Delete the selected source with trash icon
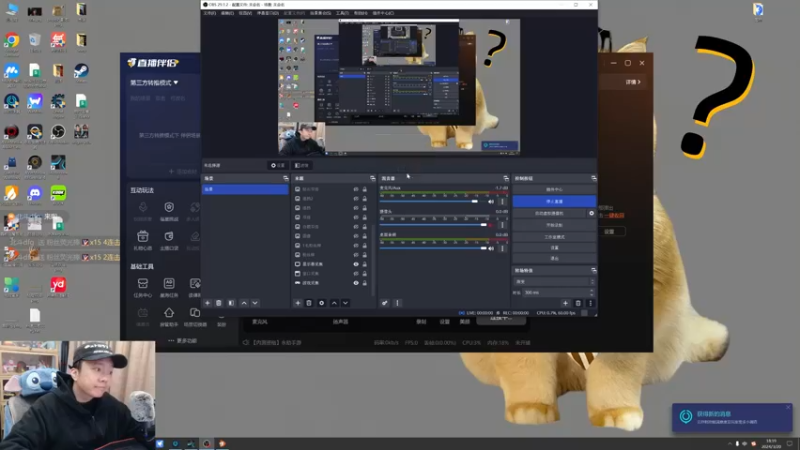800x450 pixels. 309,303
